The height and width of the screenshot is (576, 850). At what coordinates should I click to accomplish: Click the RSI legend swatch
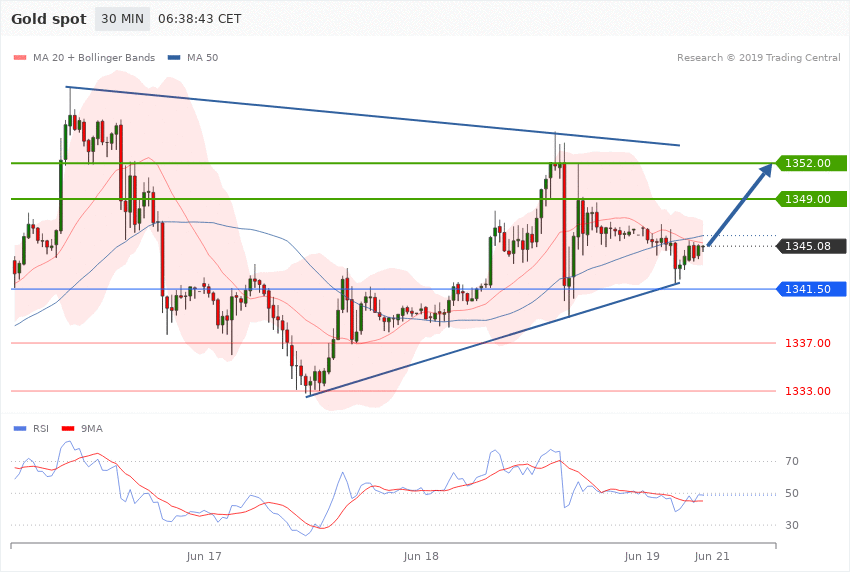20,429
